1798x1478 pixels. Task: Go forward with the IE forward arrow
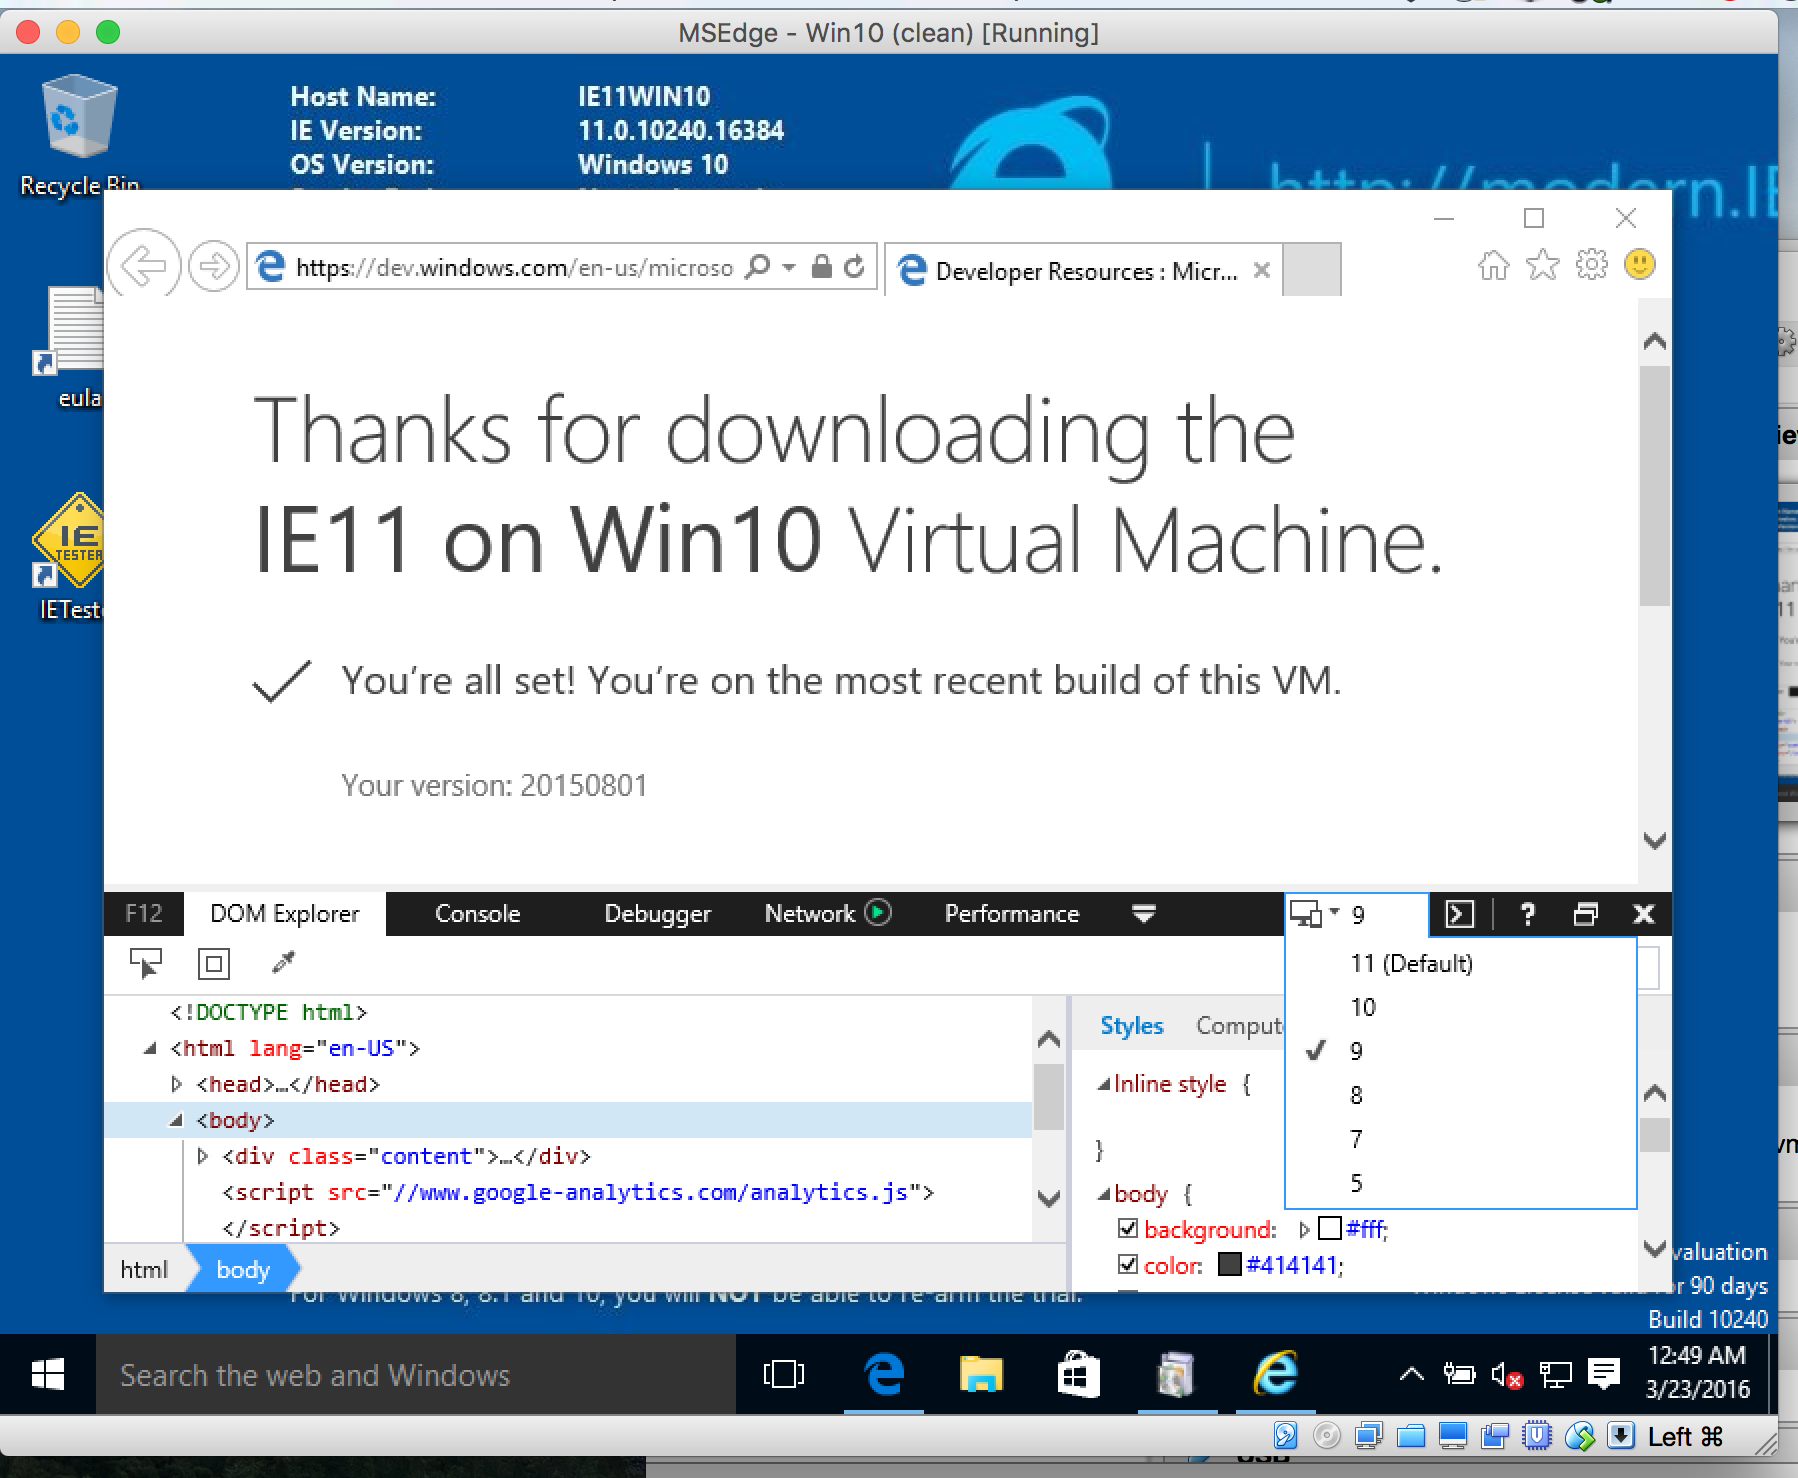[213, 267]
